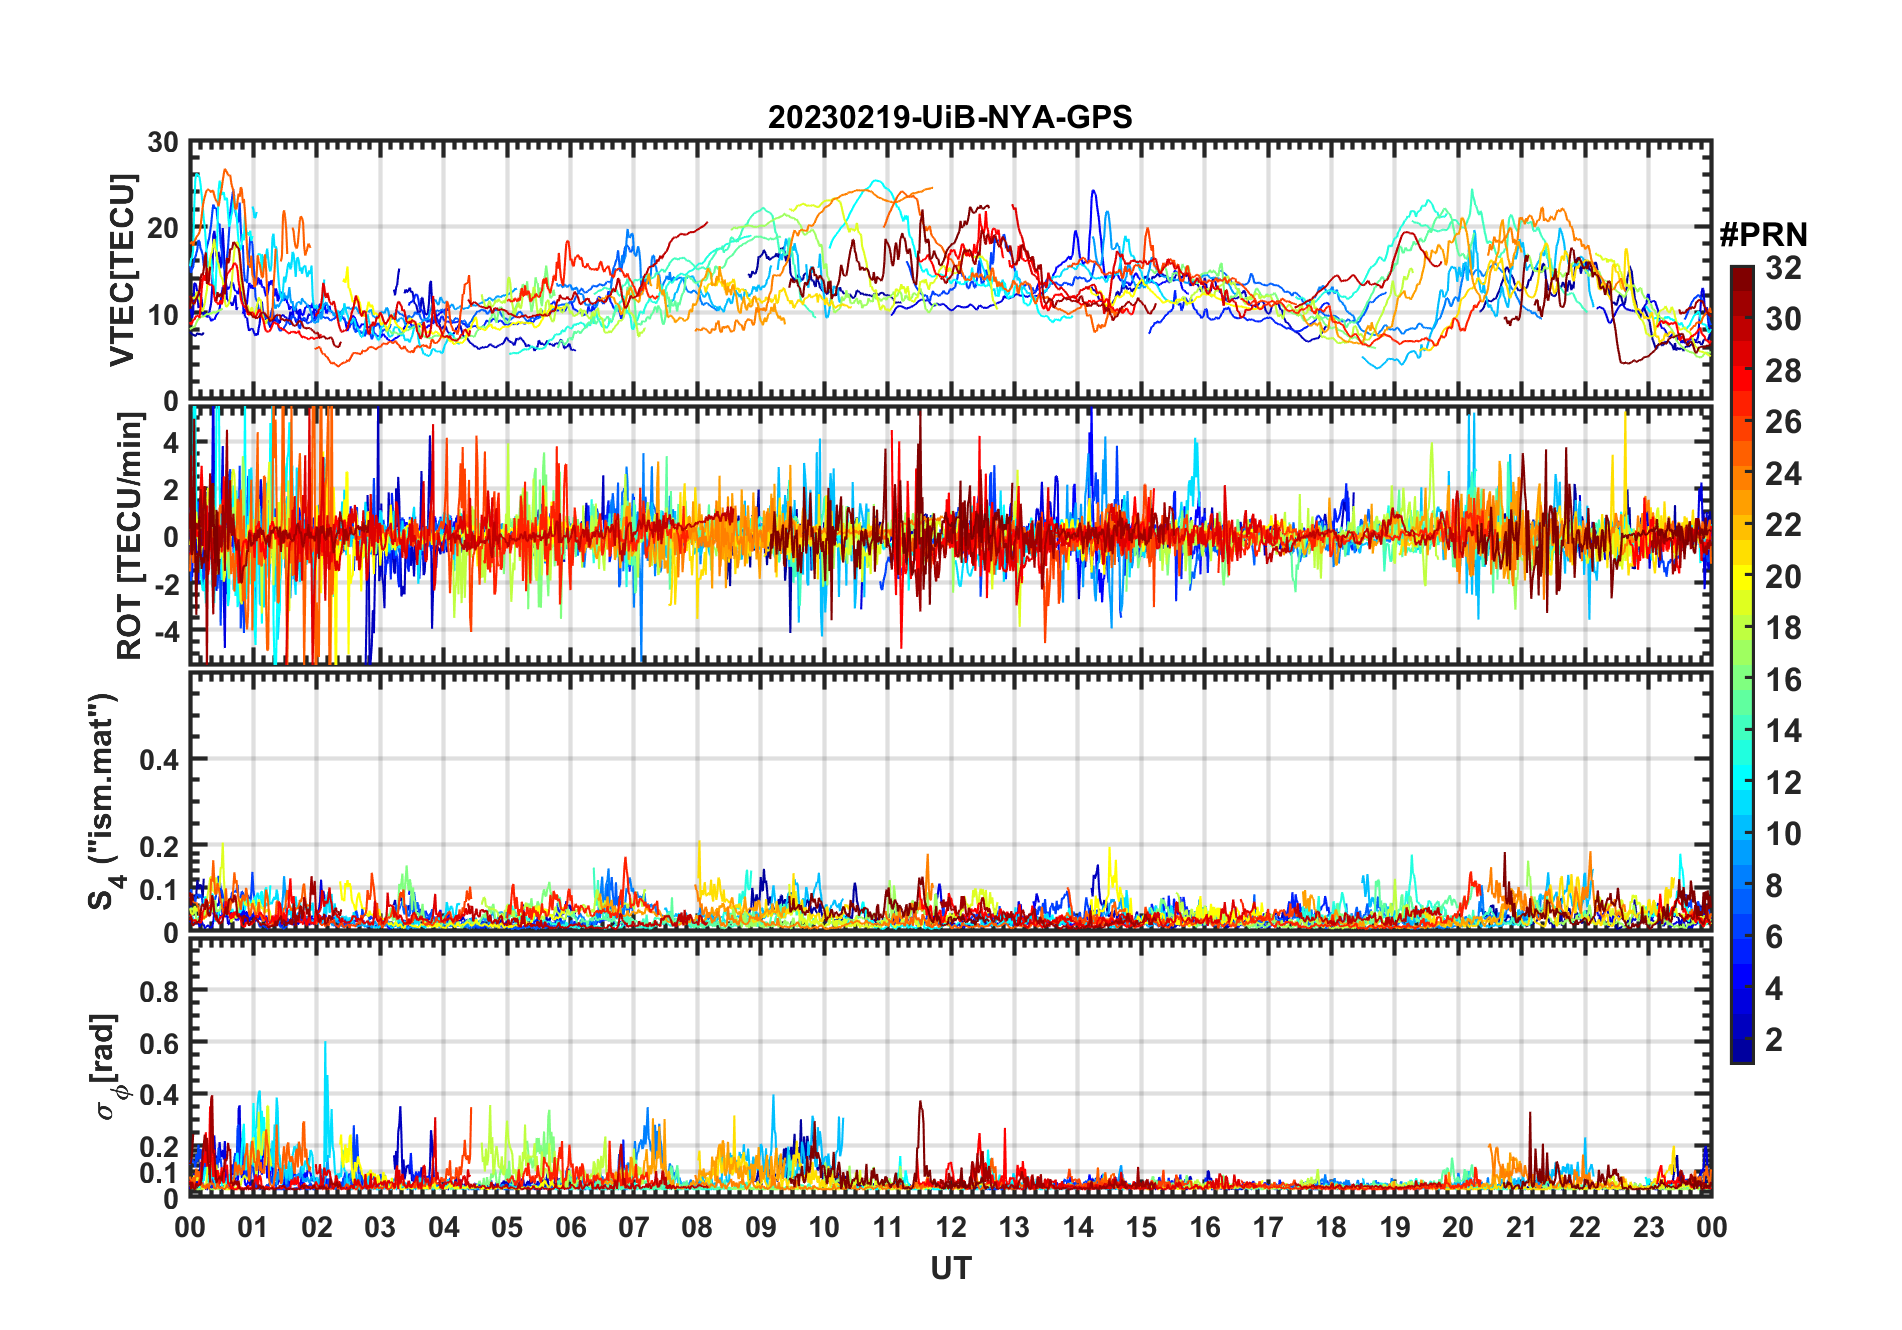Select the 18 colorbar tick label

(1783, 628)
